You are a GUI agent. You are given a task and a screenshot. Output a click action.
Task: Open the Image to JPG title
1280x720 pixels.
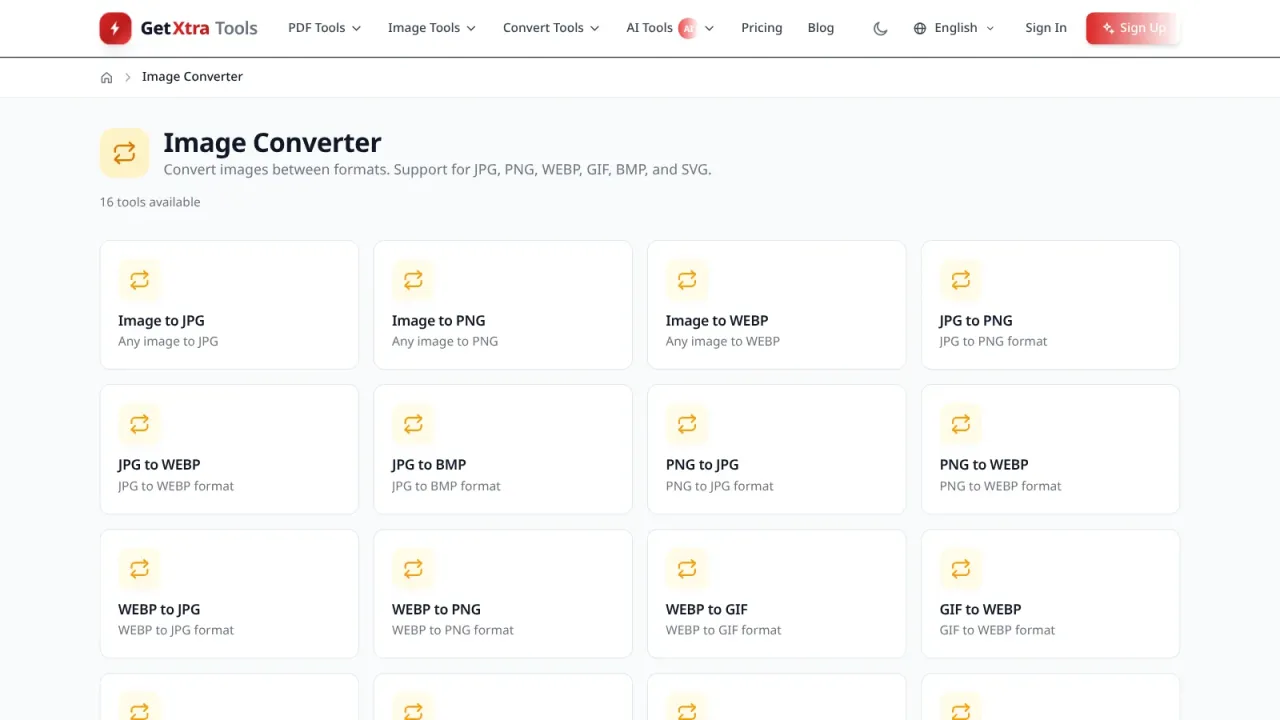(161, 321)
